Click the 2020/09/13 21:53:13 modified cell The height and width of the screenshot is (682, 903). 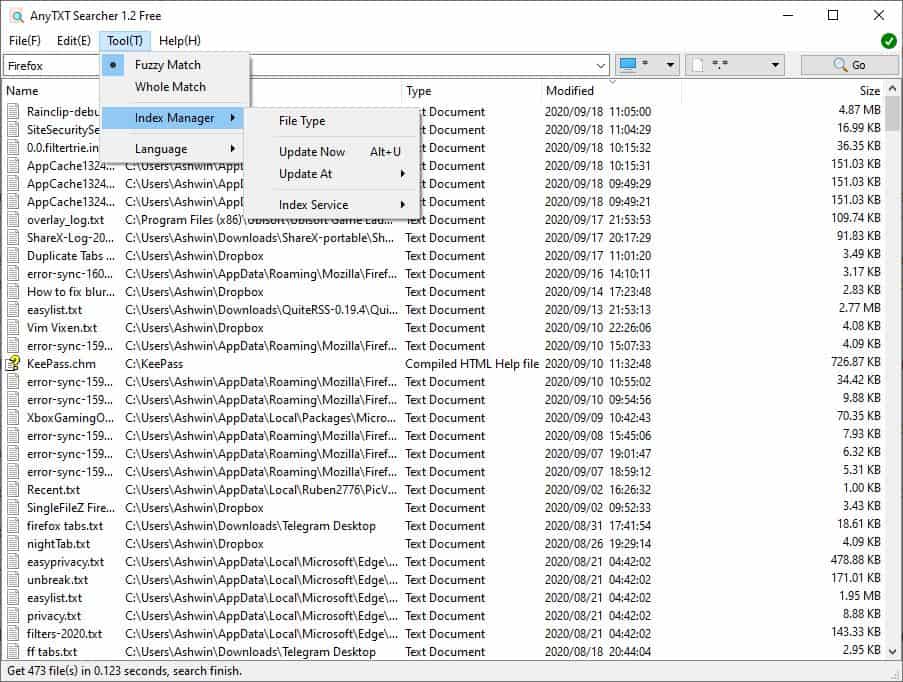pyautogui.click(x=598, y=310)
